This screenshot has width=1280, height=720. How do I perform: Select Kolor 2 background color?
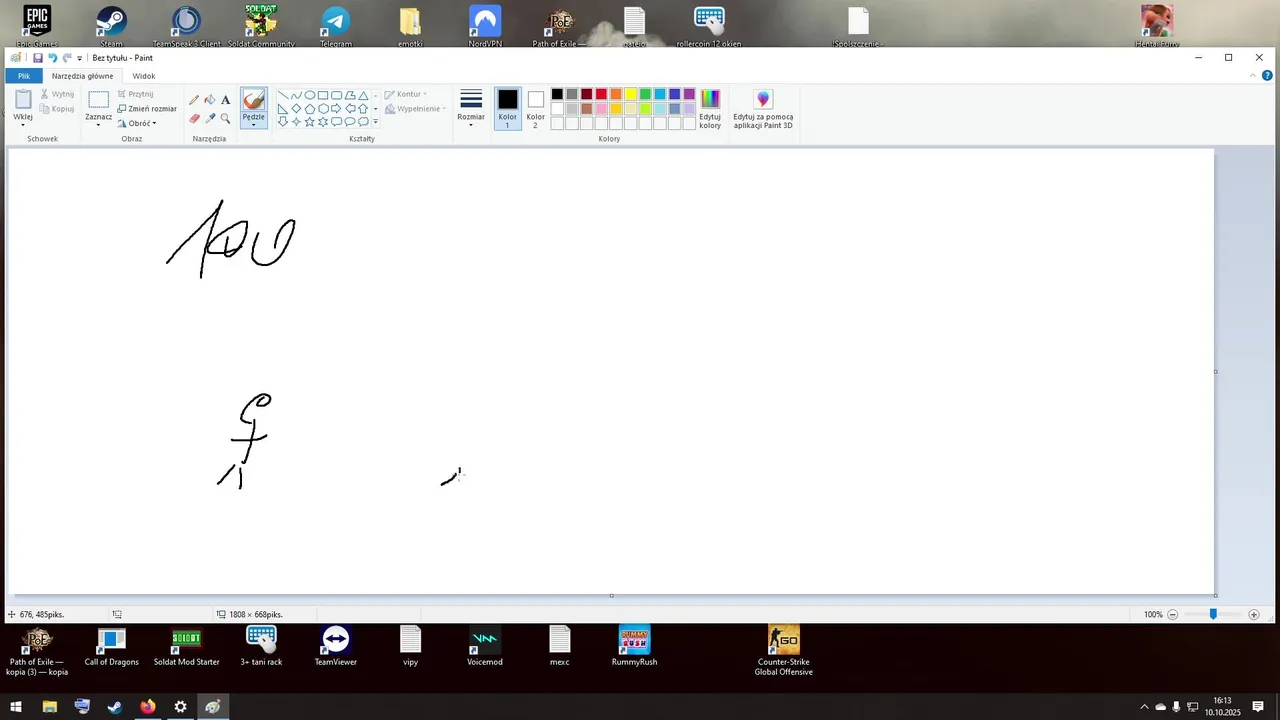(x=536, y=108)
